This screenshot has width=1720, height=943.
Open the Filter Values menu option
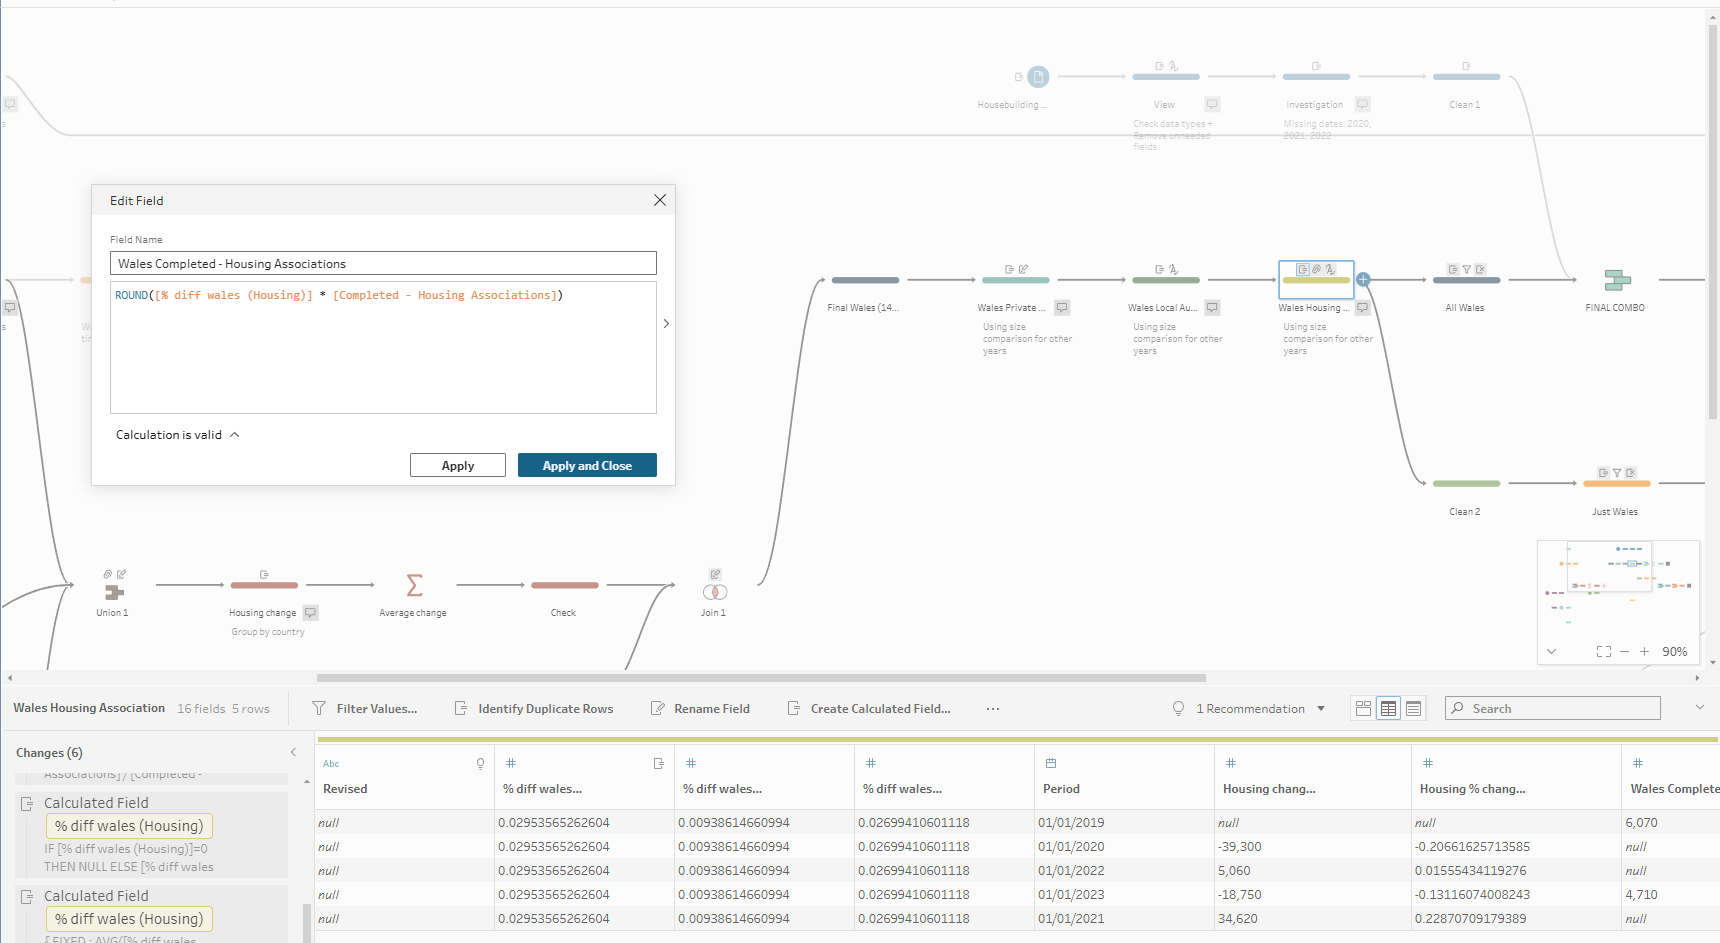(x=365, y=709)
